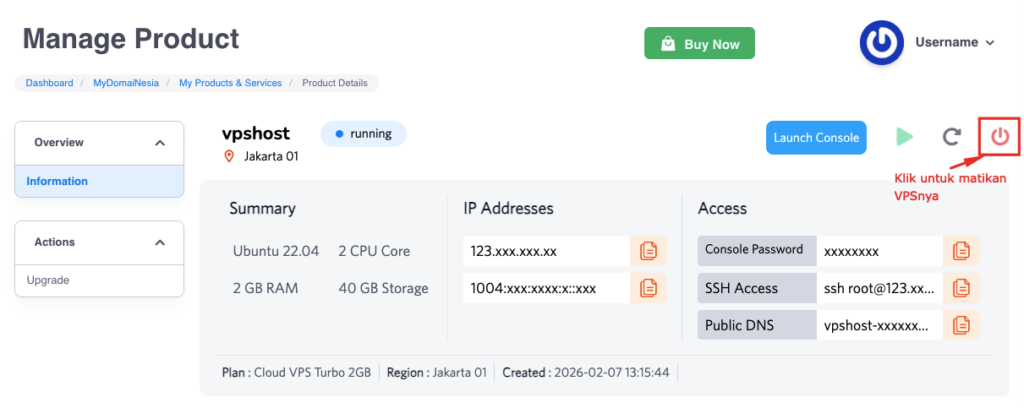Copy the Public DNS value
Screen dimensions: 1024x408
tap(961, 324)
